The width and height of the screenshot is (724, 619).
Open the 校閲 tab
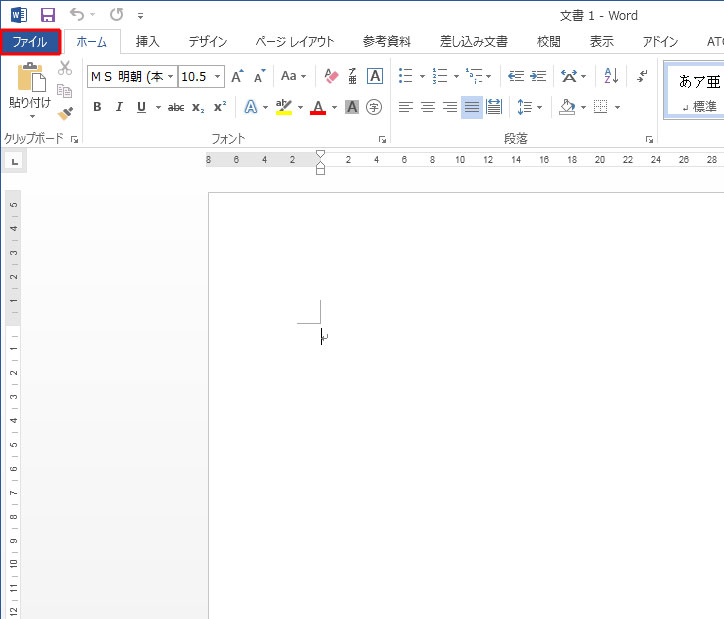click(549, 42)
